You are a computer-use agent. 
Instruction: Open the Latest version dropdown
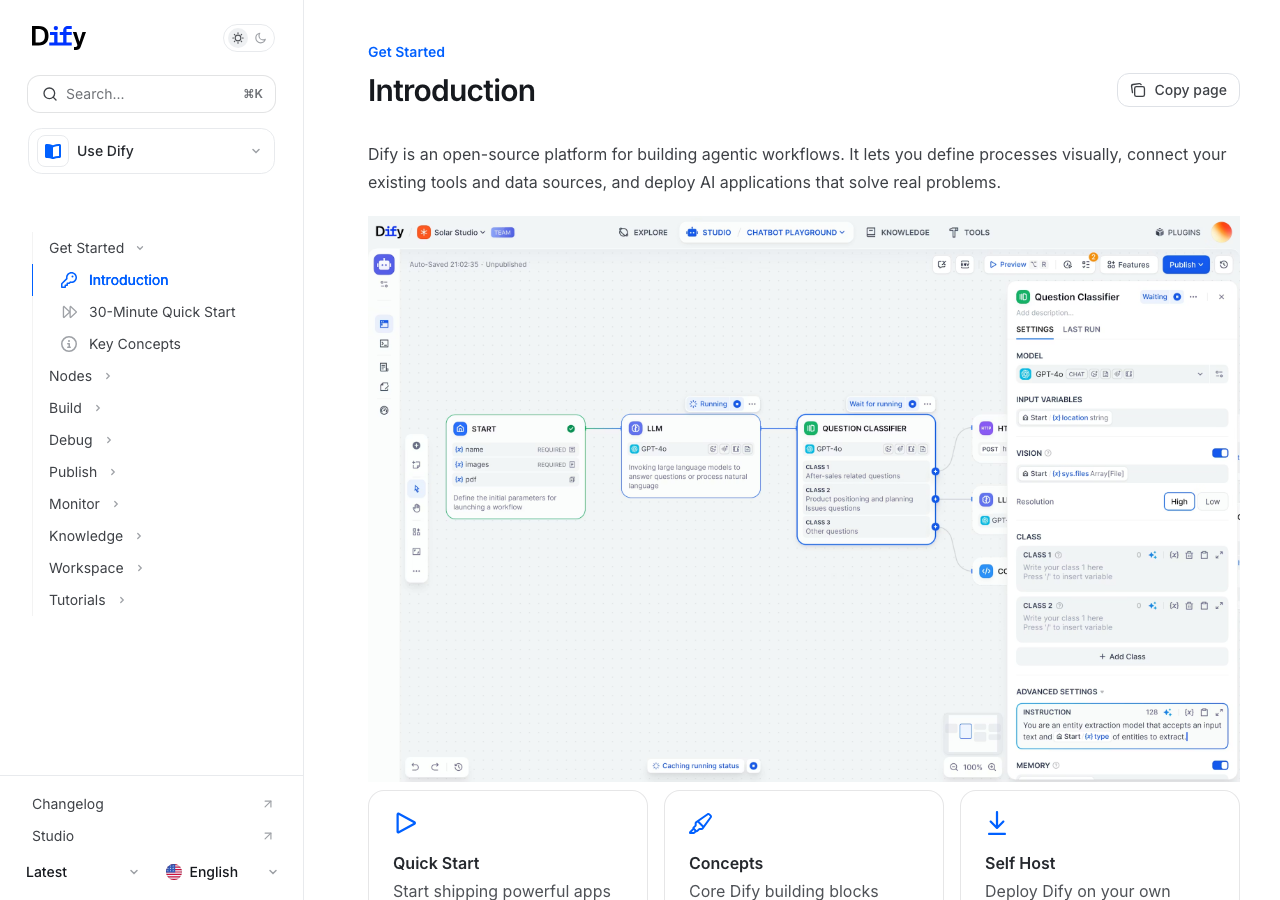82,872
